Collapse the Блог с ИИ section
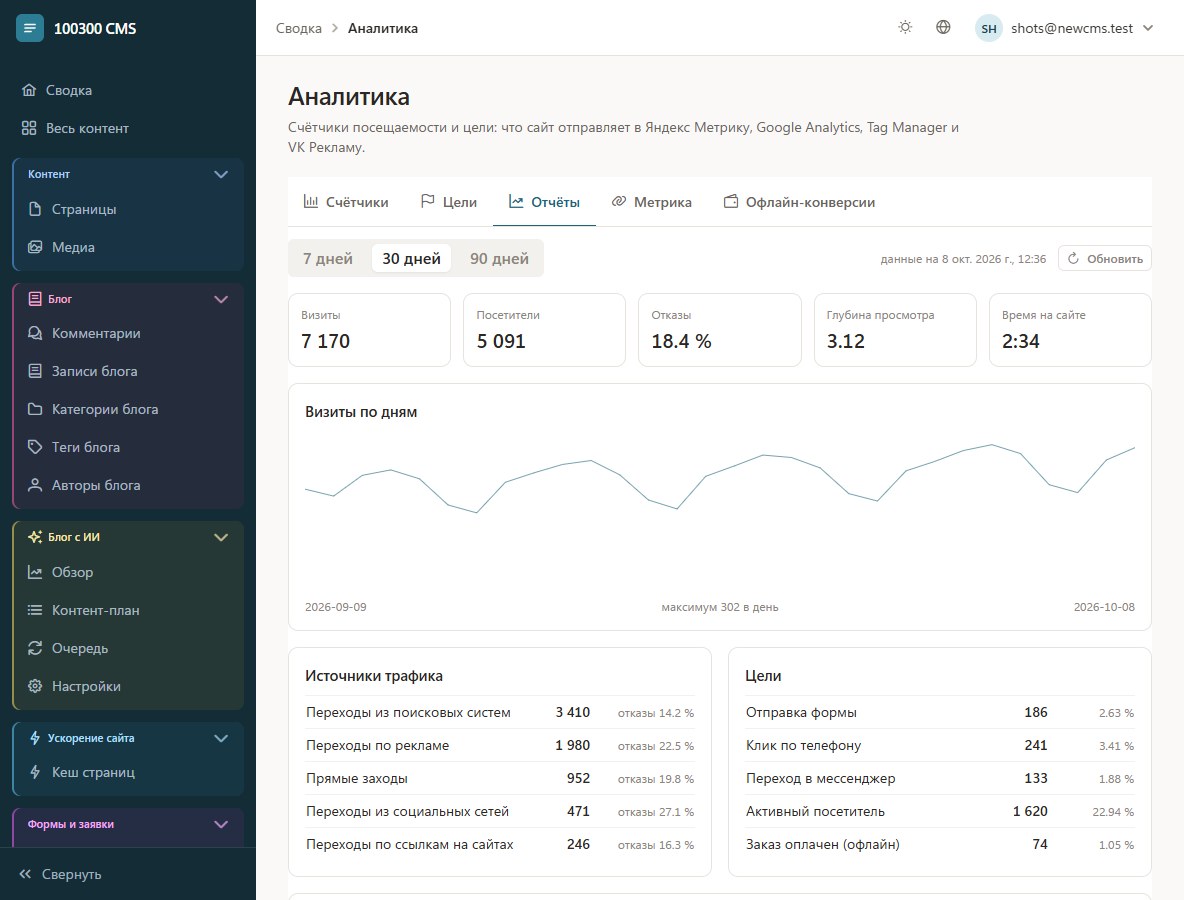This screenshot has width=1184, height=900. coord(221,537)
